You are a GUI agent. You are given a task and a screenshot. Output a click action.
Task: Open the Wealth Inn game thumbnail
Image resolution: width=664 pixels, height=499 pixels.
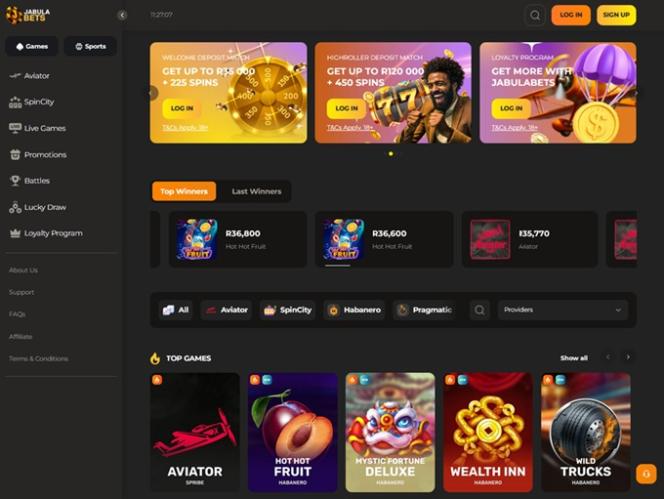pyautogui.click(x=488, y=432)
